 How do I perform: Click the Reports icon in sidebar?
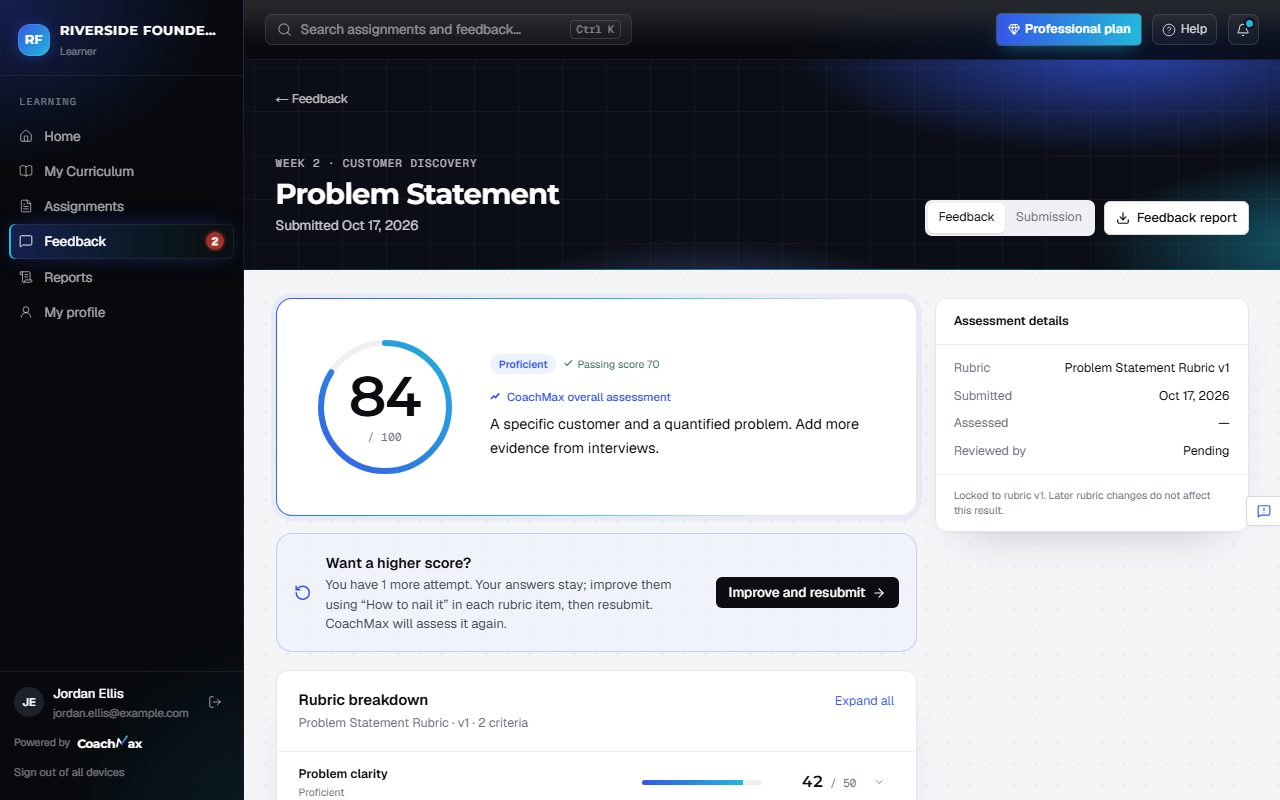(x=26, y=277)
